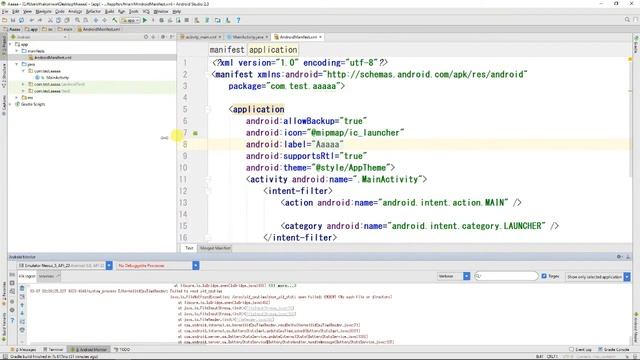Screen dimensions: 640x360
Task: Collapse the application tag fold marker on line 5
Action: tap(208, 109)
